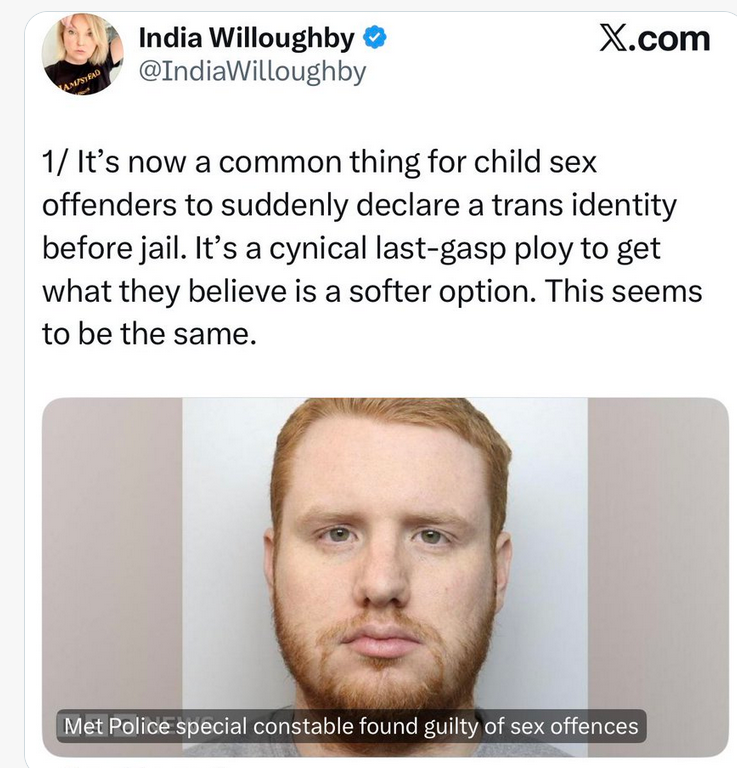Screen dimensions: 737x768
Task: Click 'guilty of sex offences' in the caption
Action: 531,726
